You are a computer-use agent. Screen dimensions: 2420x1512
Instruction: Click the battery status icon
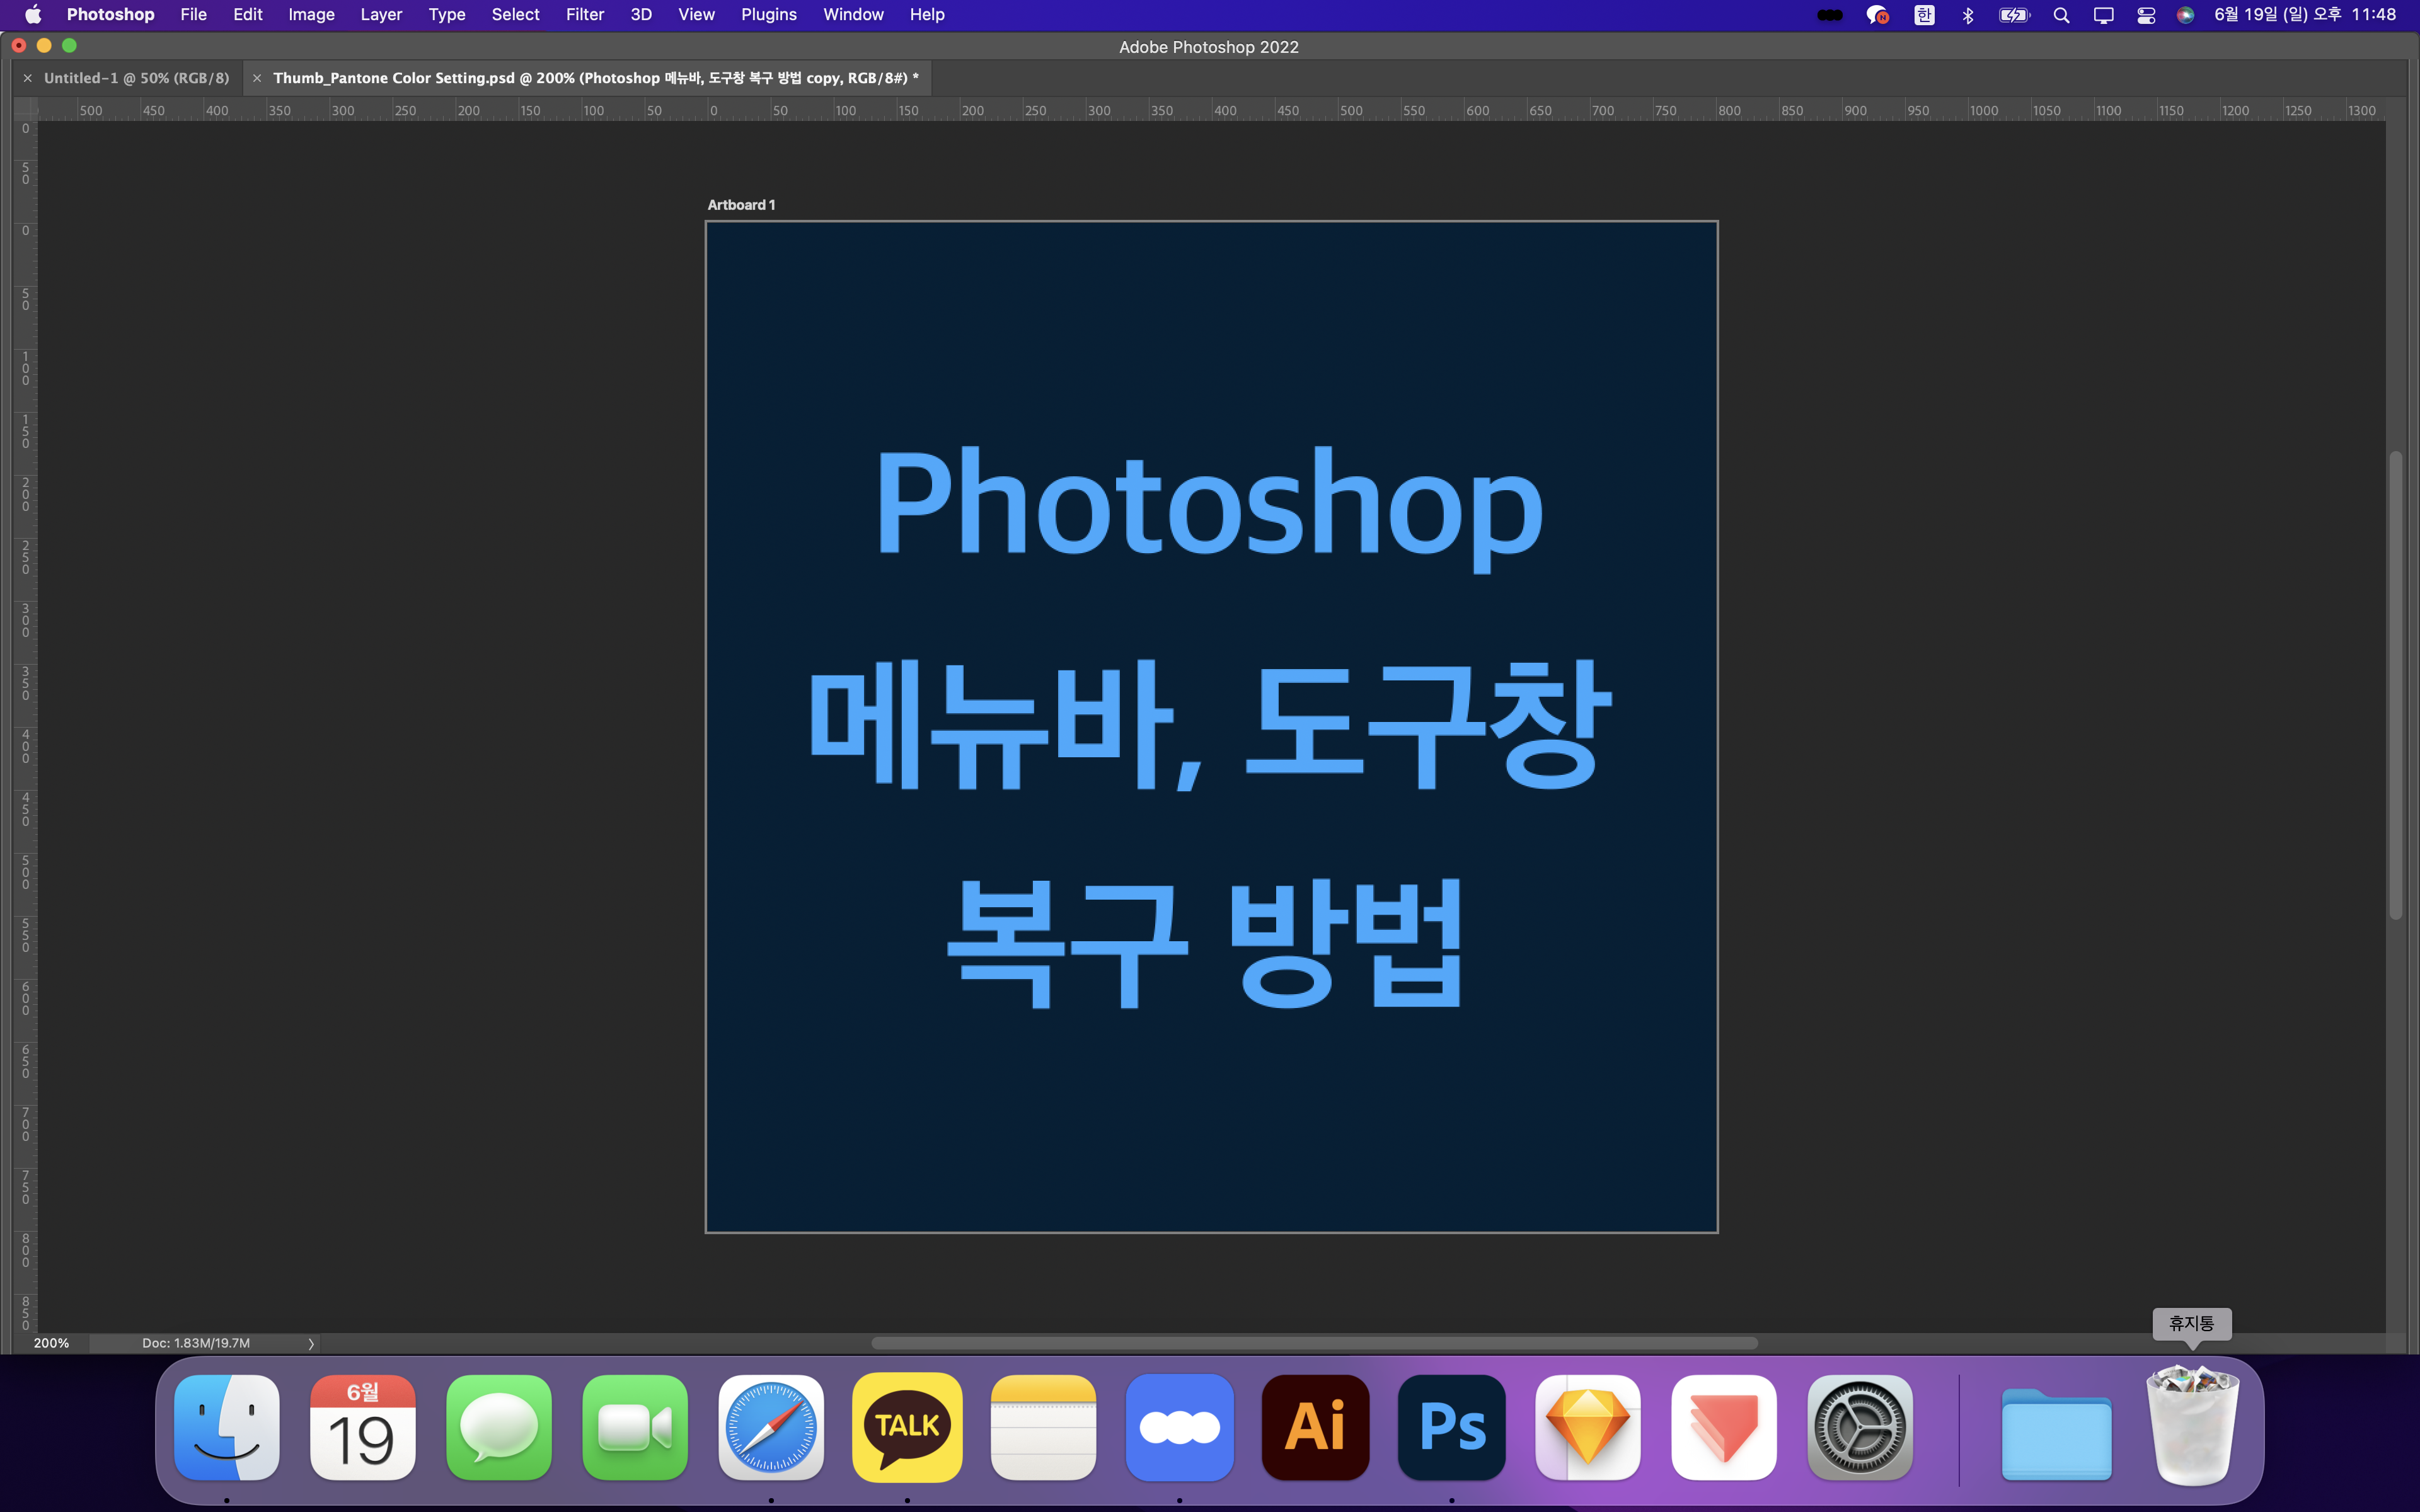2014,15
